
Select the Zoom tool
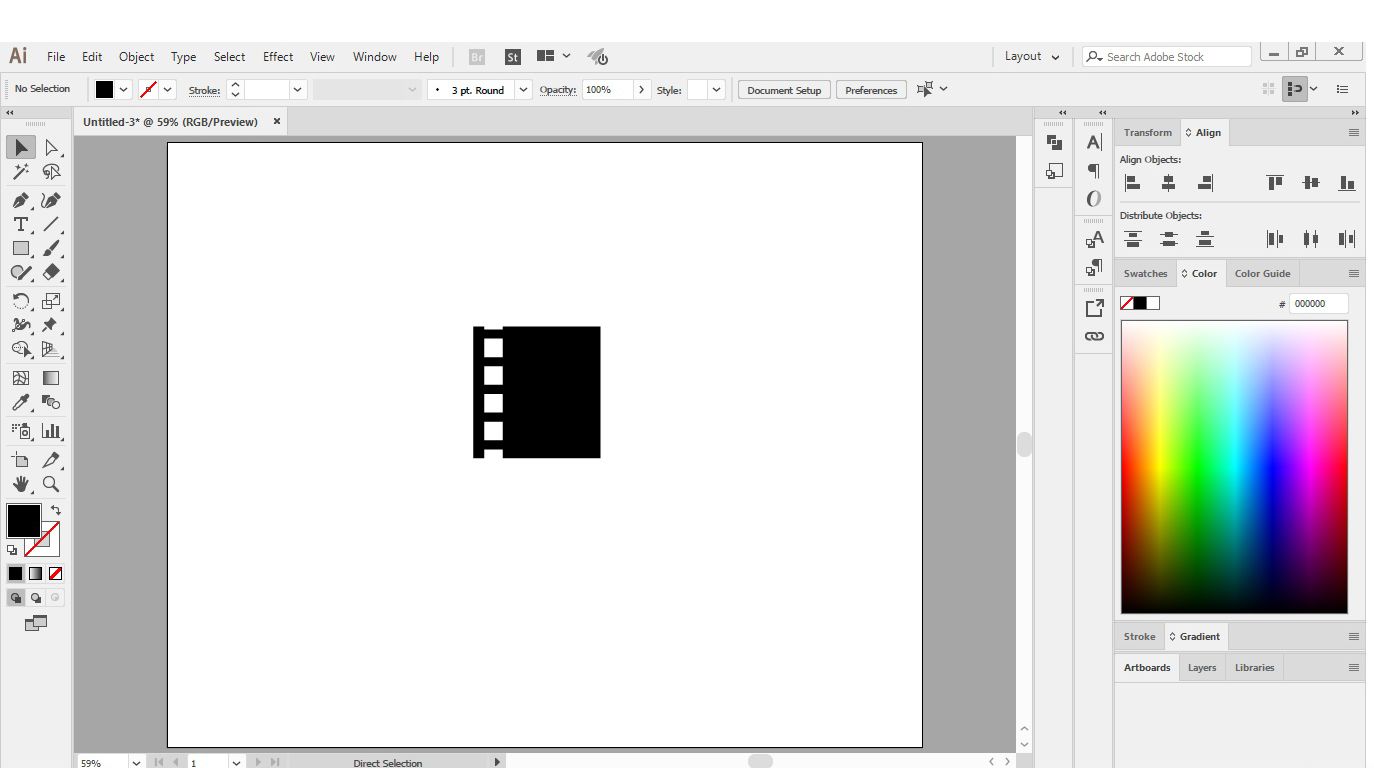(x=51, y=484)
